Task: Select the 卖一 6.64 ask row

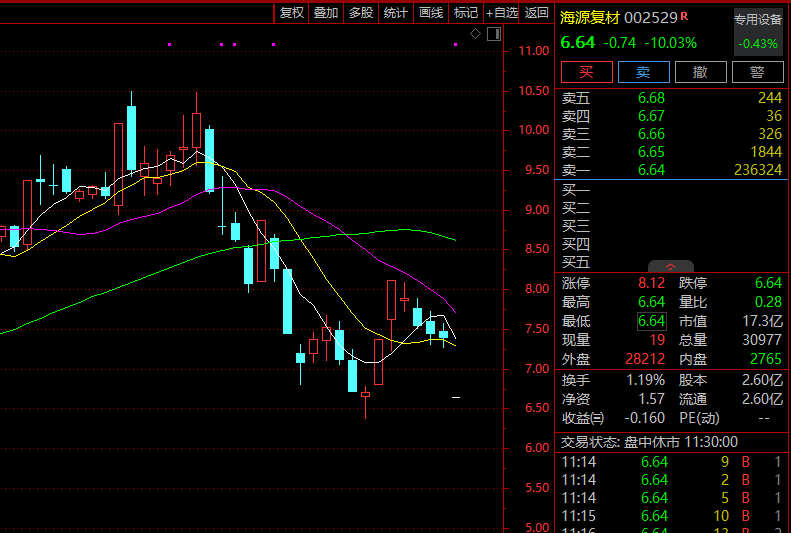Action: [x=670, y=171]
